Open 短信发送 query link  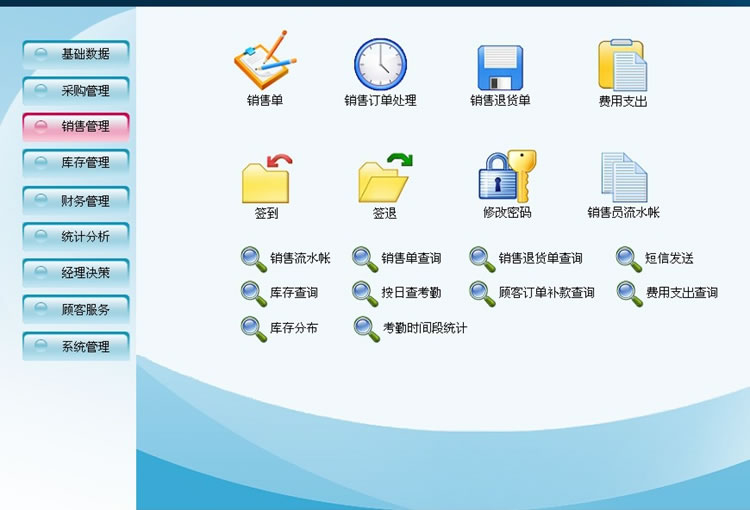668,259
